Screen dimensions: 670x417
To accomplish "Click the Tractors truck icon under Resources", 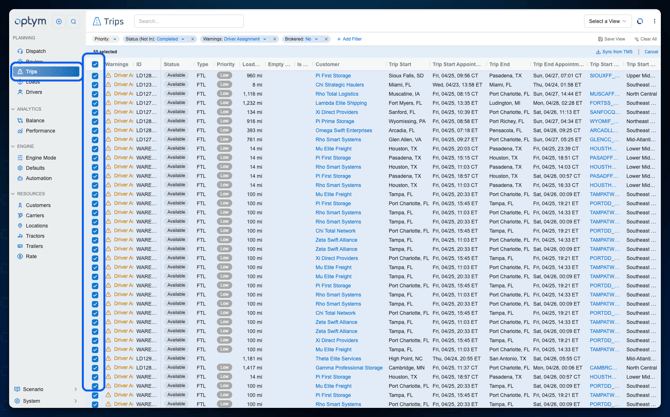I will click(x=20, y=236).
